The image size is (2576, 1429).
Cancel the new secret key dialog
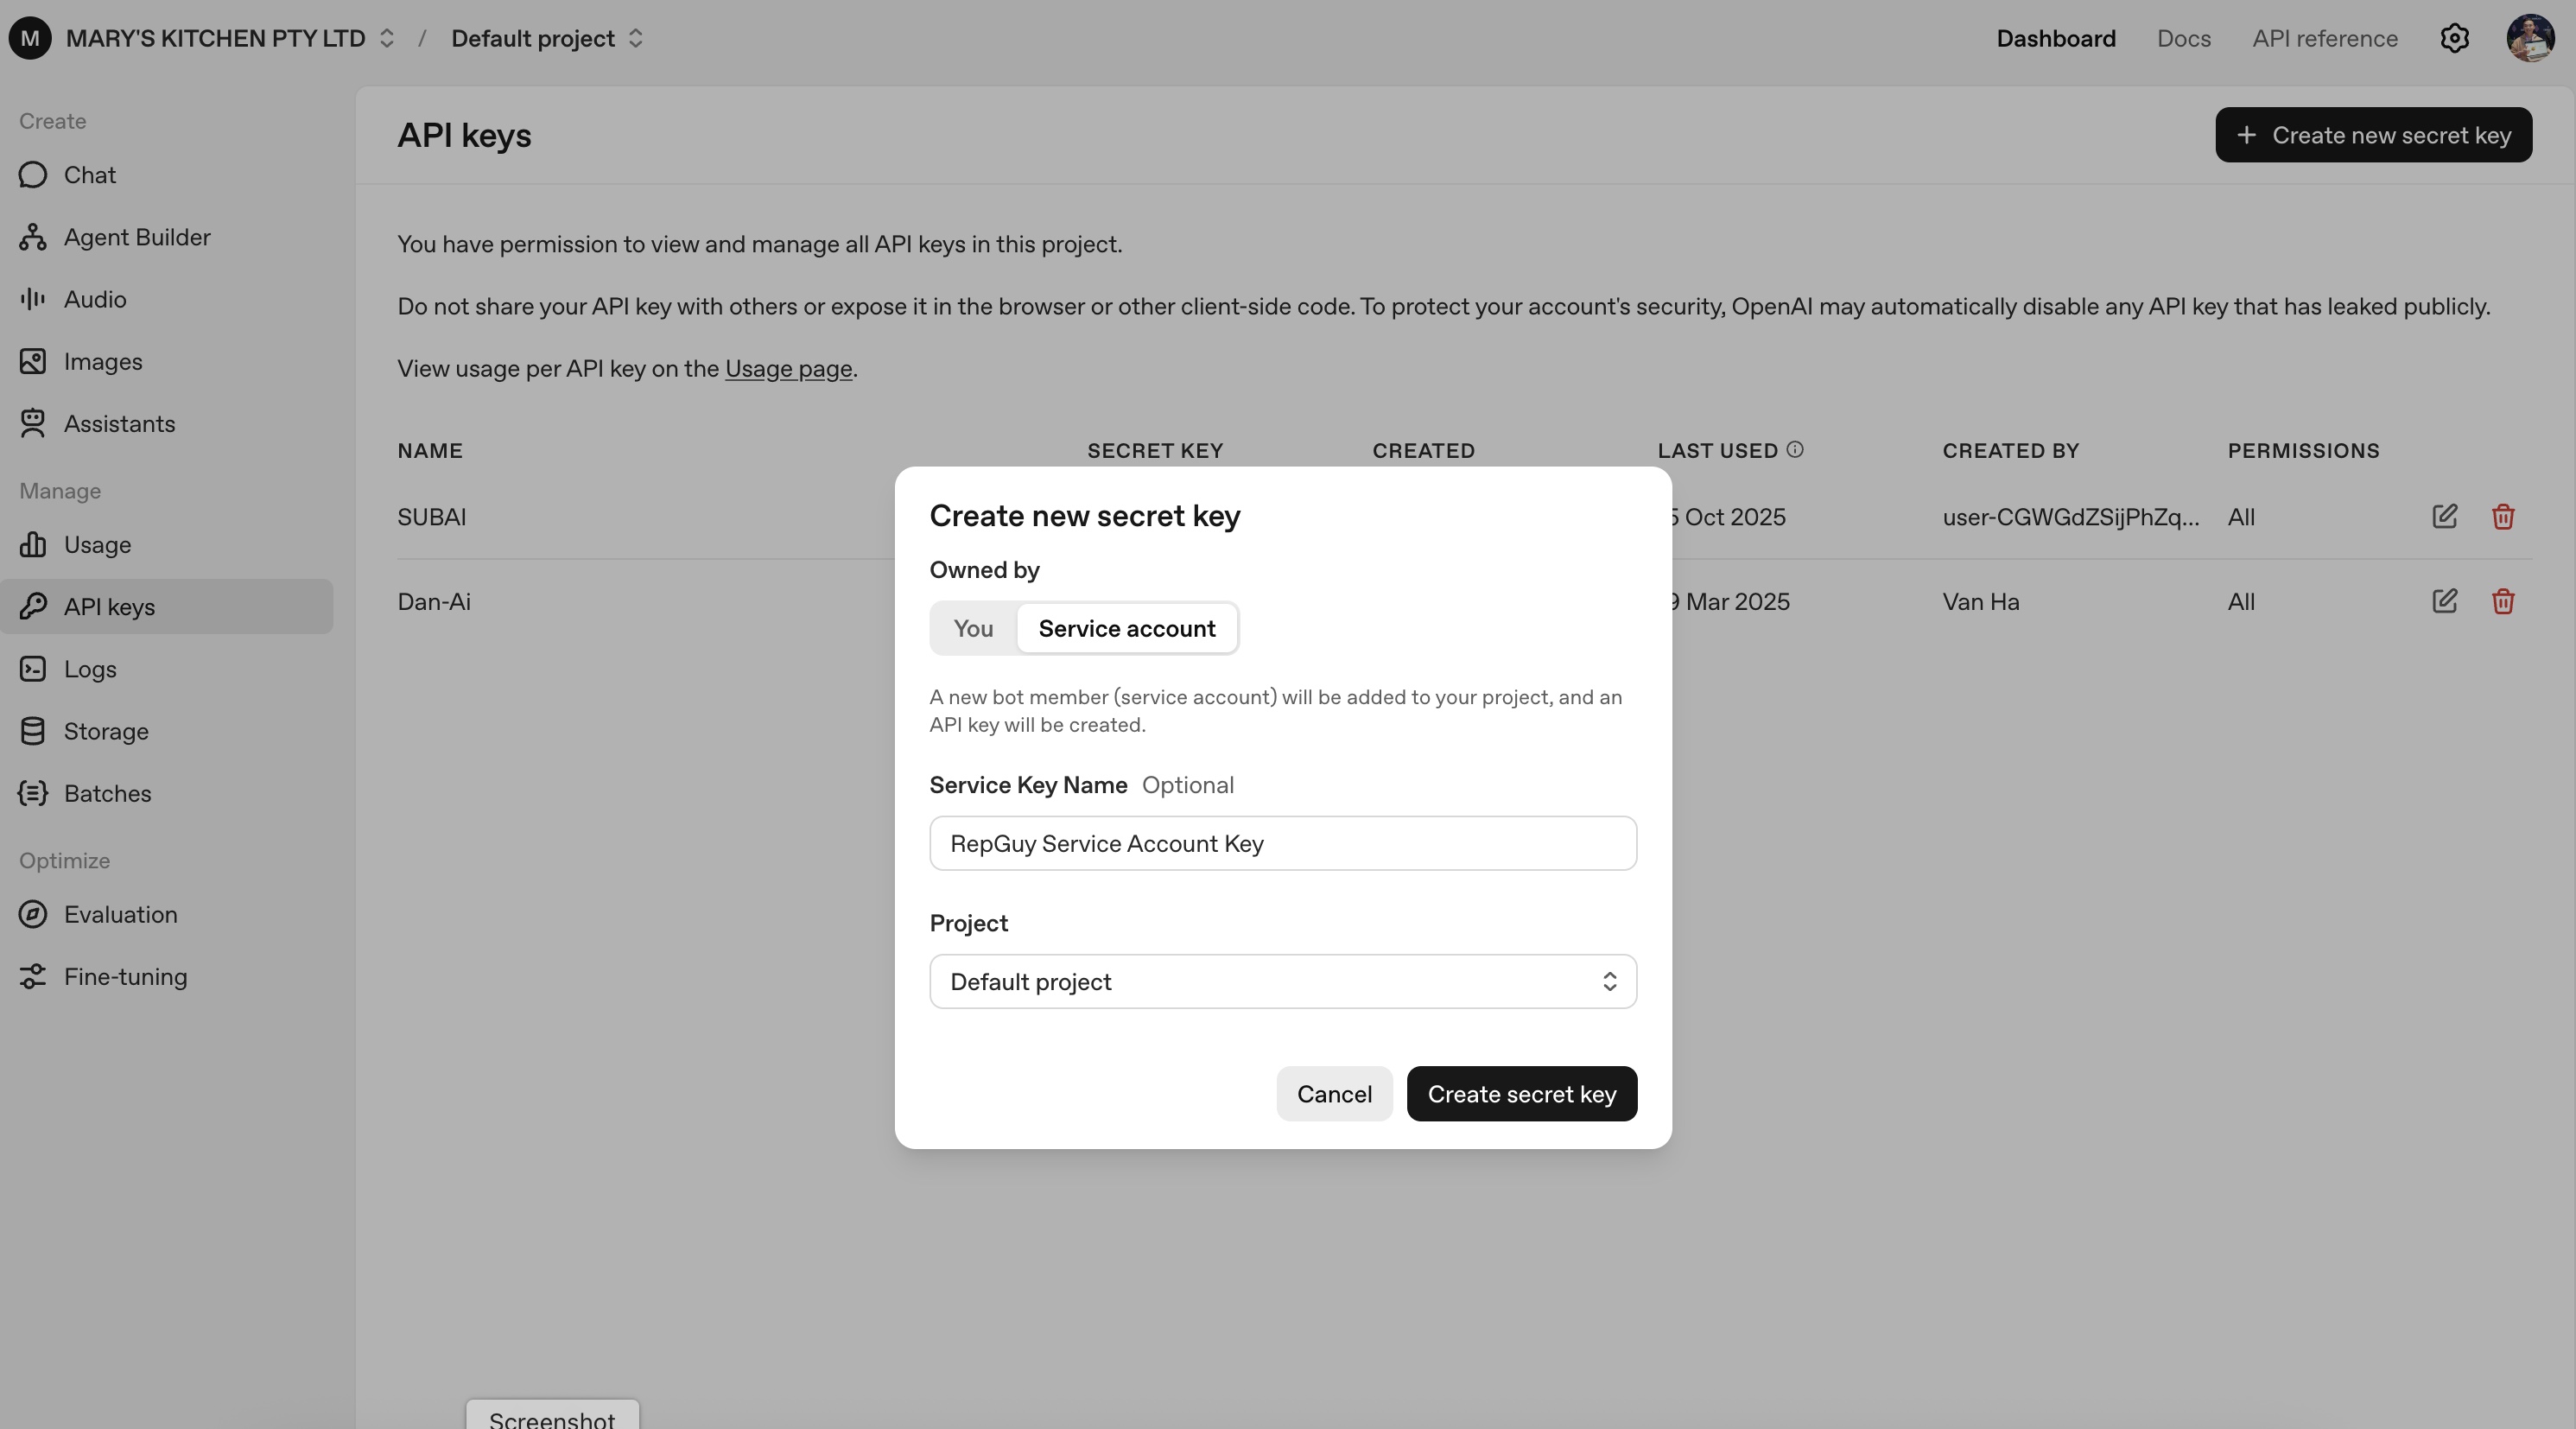click(x=1333, y=1093)
